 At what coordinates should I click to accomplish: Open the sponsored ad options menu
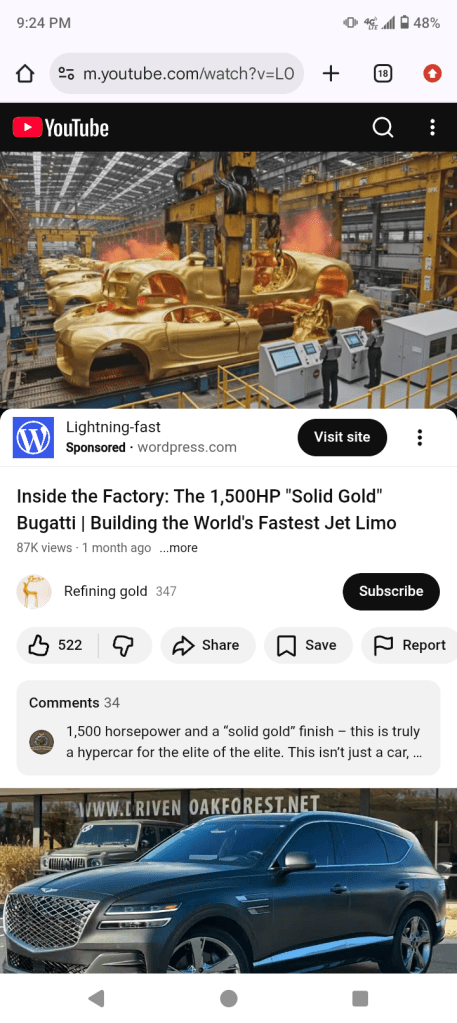pos(420,438)
